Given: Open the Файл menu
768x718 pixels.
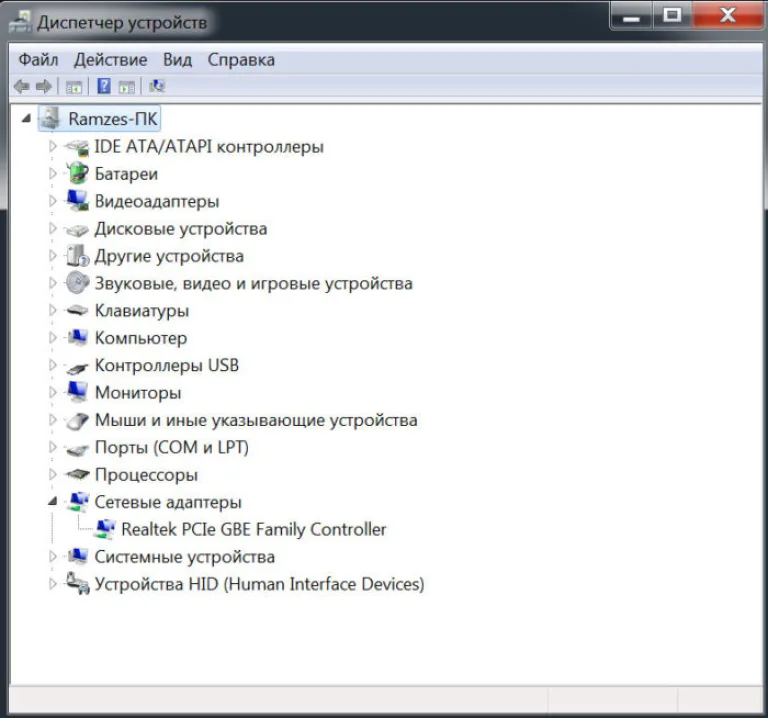Looking at the screenshot, I should click(38, 60).
